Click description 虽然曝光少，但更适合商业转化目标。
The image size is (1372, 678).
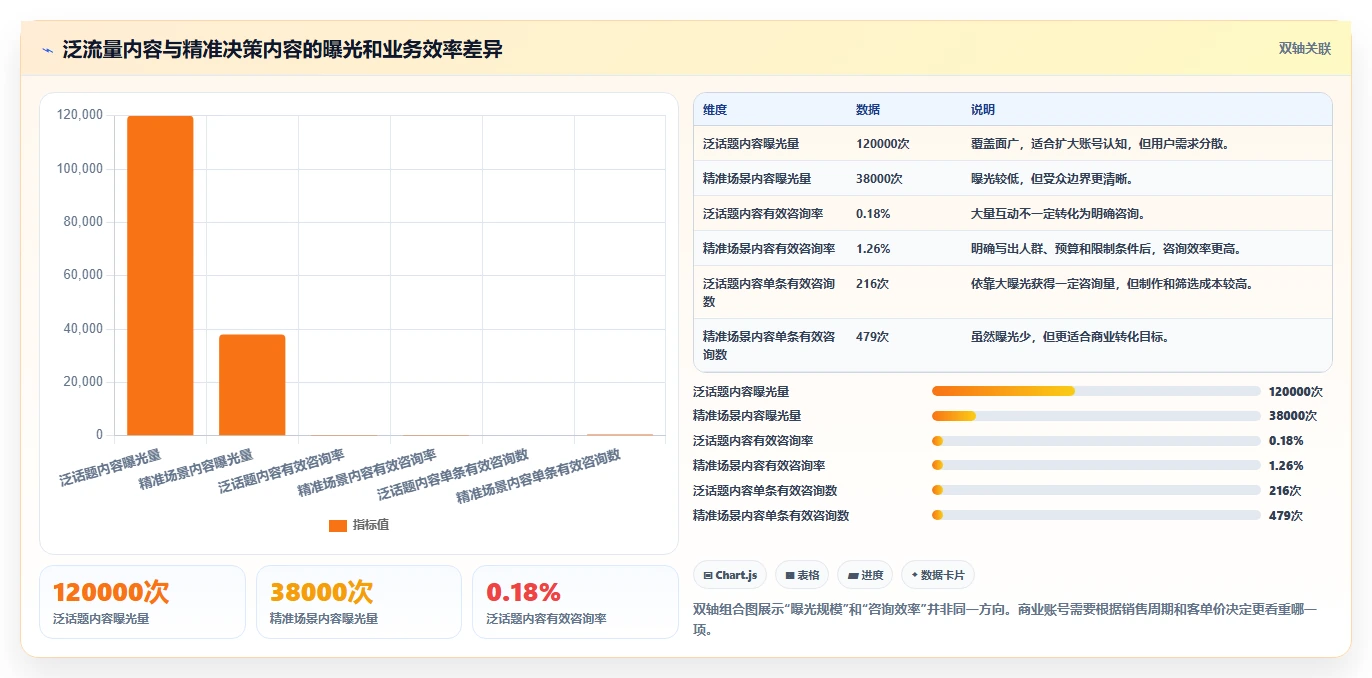1070,336
